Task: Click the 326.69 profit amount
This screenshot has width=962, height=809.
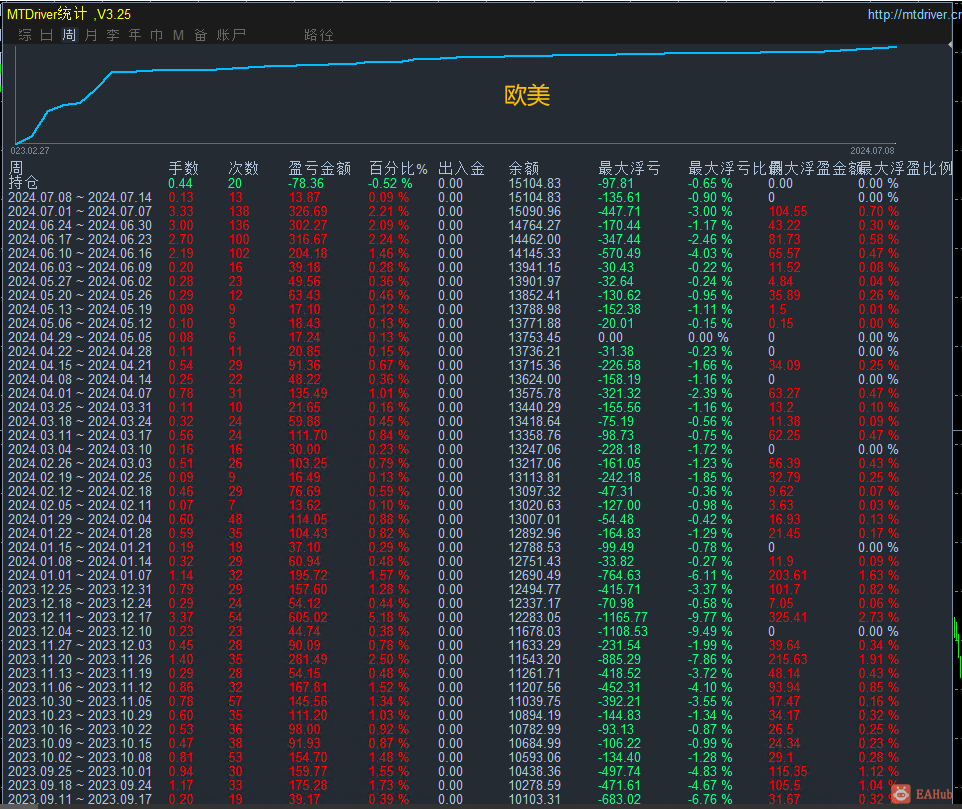Action: click(x=308, y=212)
